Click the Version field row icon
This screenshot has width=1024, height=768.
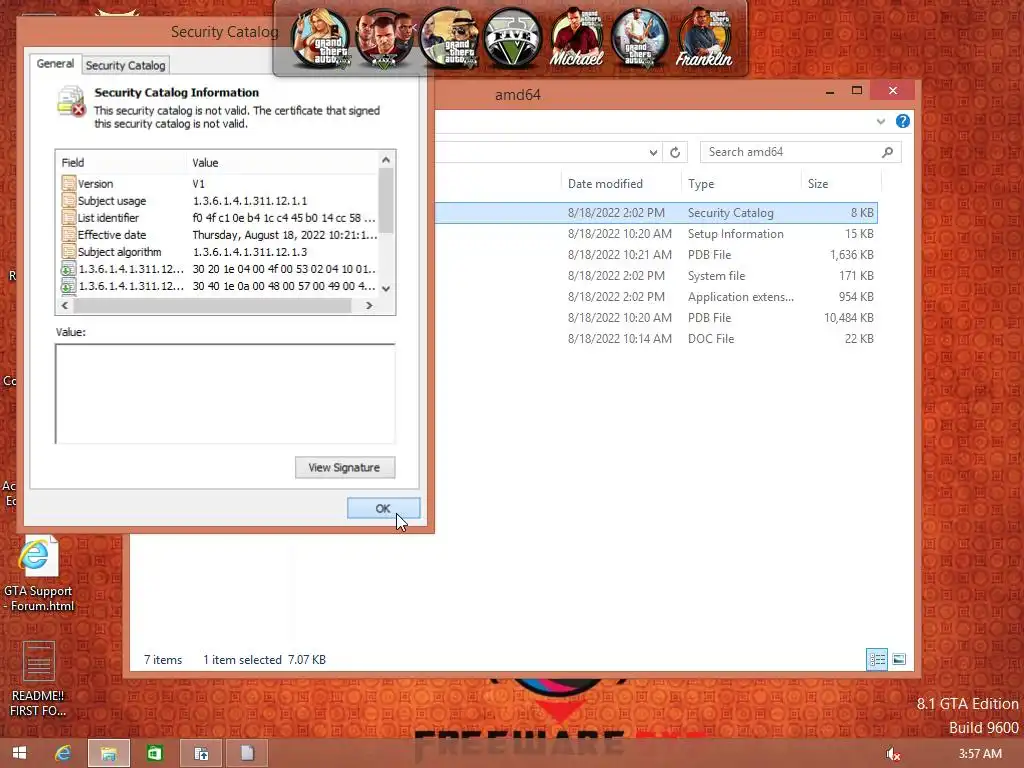coord(69,184)
